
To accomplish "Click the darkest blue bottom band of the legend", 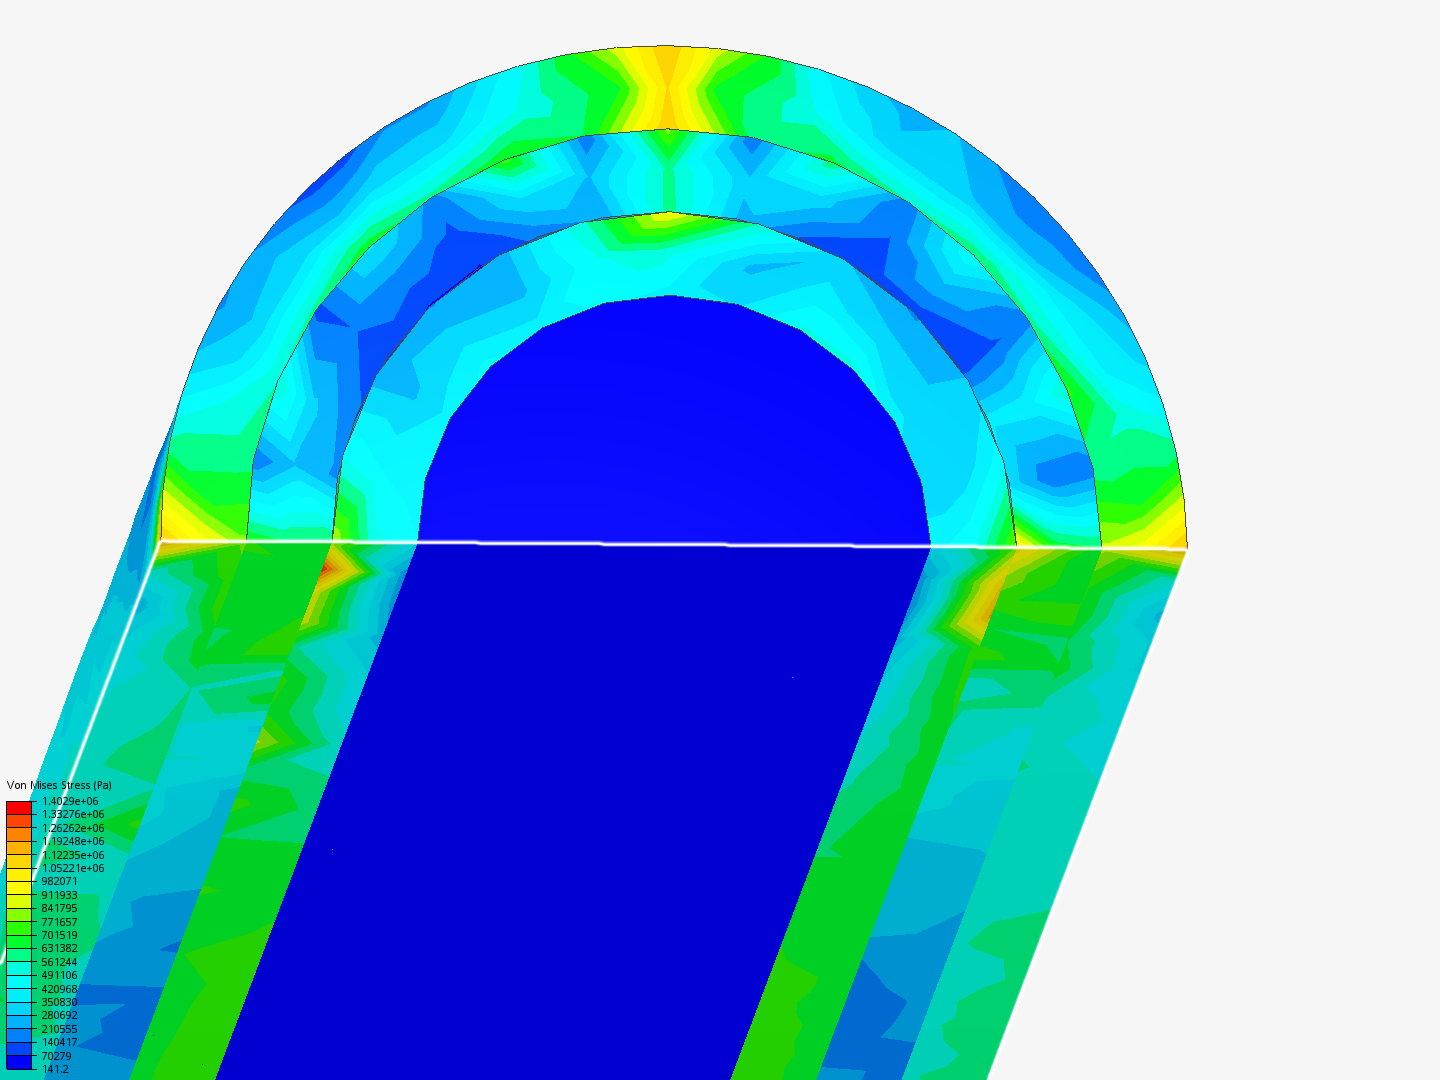I will tap(19, 1063).
